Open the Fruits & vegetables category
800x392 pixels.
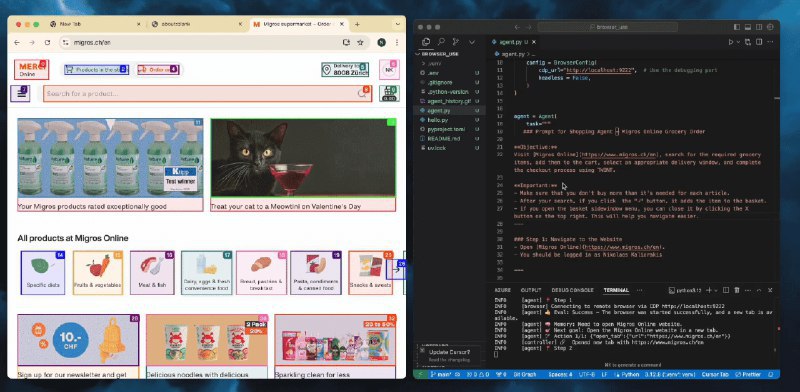(x=98, y=273)
